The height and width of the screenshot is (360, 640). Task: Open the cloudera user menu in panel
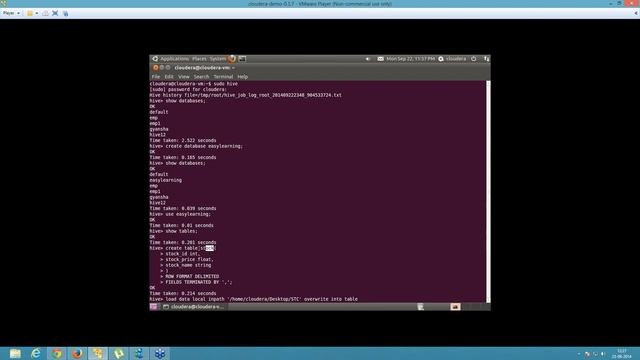pyautogui.click(x=452, y=59)
